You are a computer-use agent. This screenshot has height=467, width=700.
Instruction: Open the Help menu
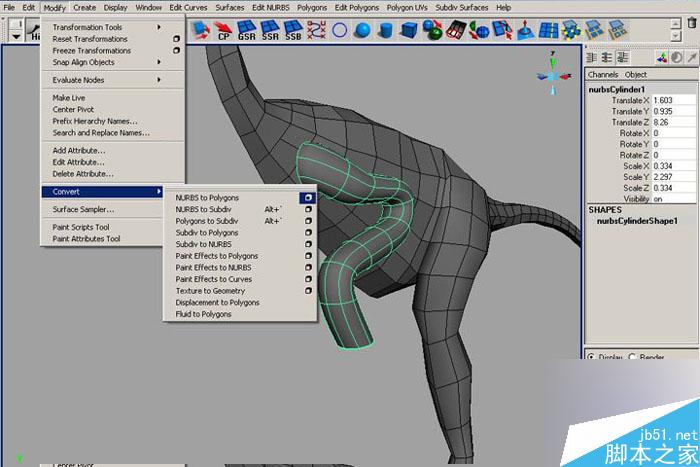503,8
